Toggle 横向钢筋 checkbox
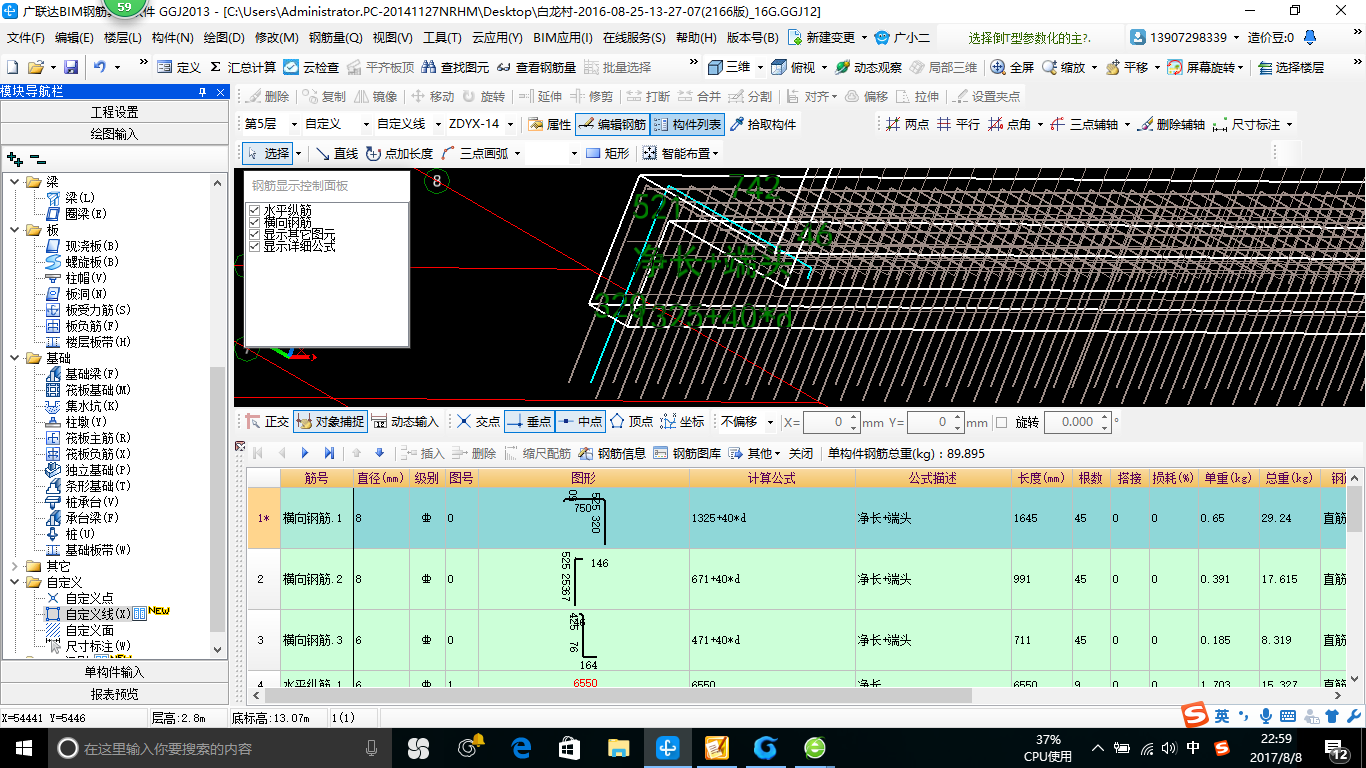 pyautogui.click(x=254, y=222)
